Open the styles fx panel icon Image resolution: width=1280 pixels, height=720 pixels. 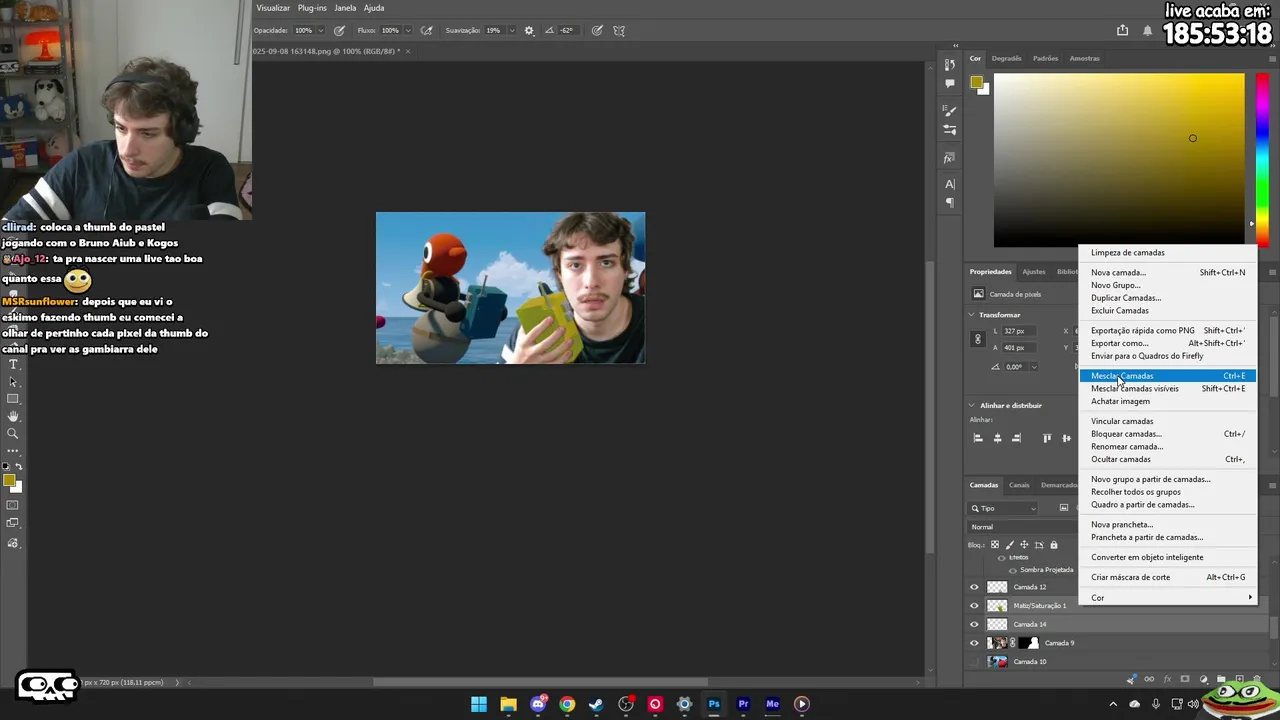950,158
